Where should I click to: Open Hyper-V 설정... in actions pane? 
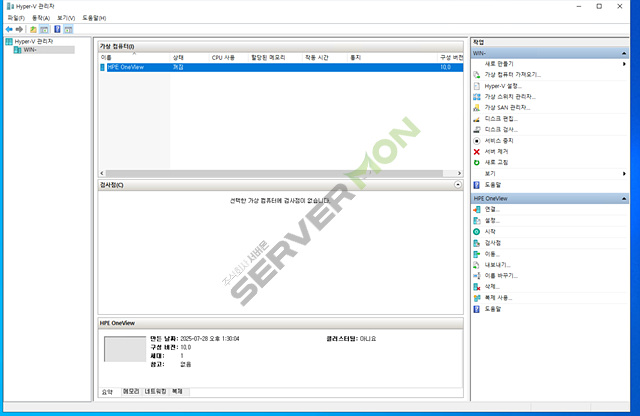coord(503,86)
